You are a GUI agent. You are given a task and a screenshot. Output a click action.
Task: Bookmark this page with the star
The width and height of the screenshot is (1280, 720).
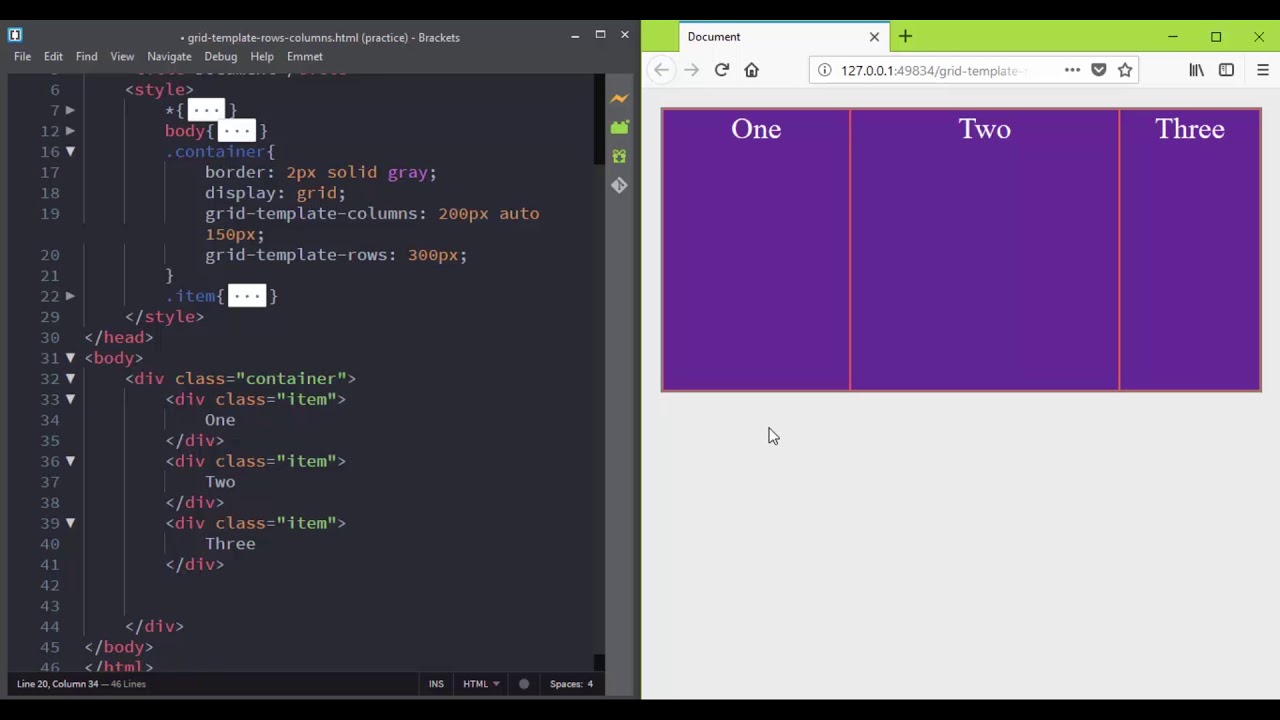coord(1125,70)
